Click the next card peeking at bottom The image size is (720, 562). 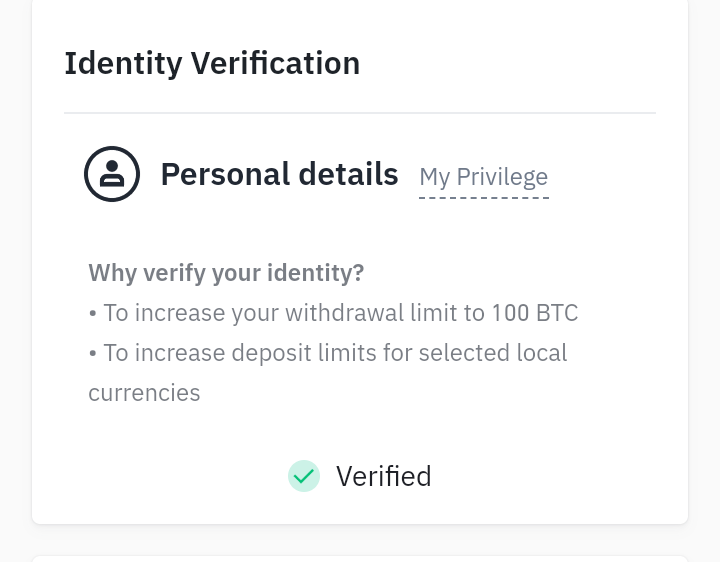tap(360, 558)
